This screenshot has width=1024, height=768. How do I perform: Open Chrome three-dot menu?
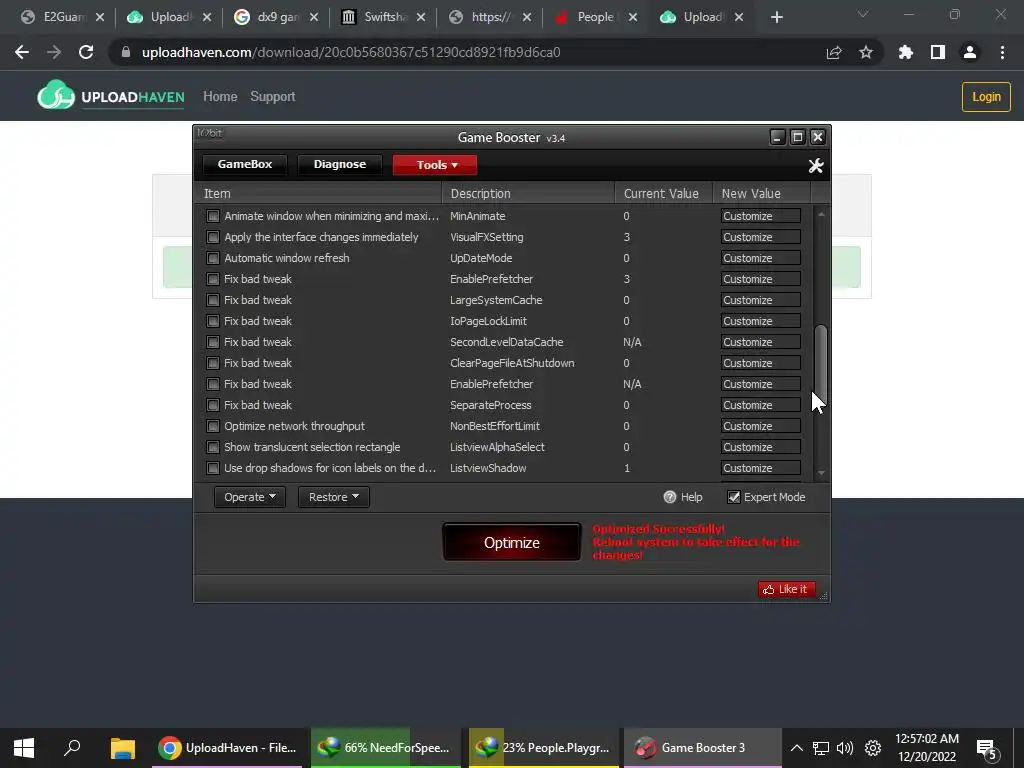[1002, 52]
